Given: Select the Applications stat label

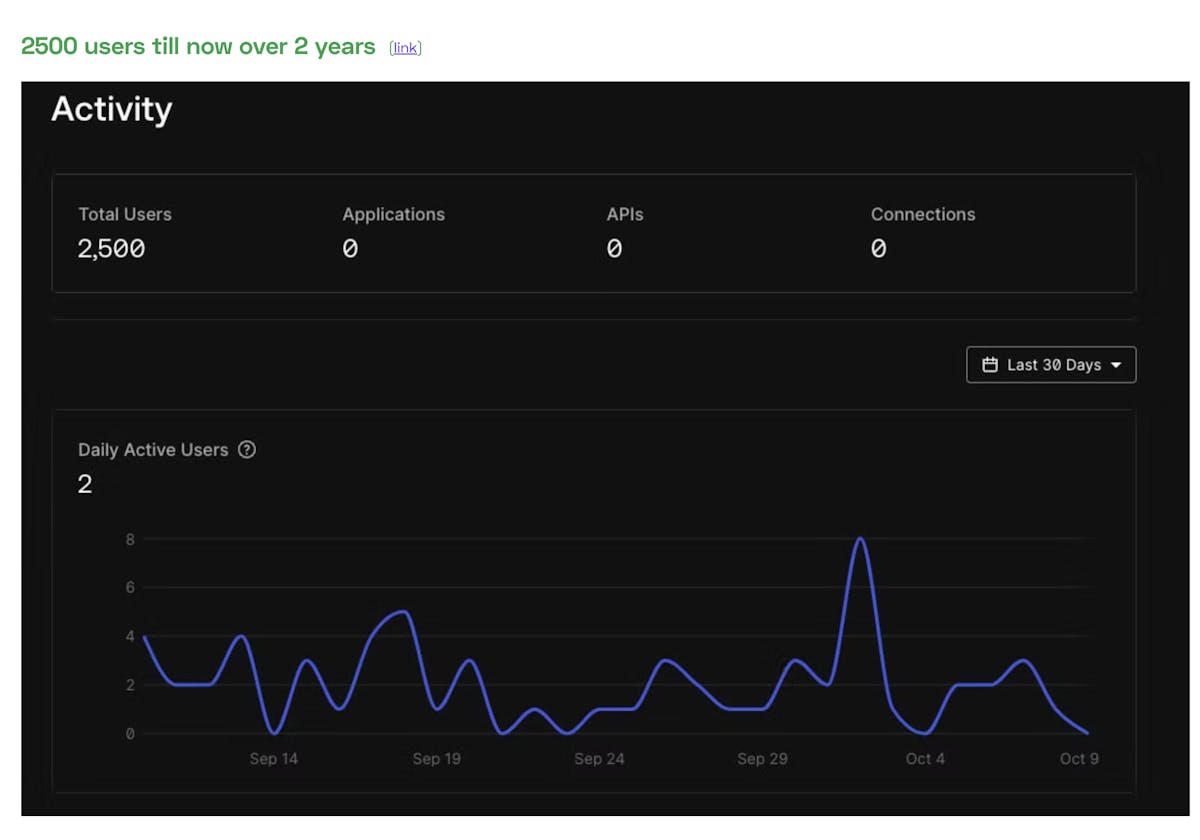Looking at the screenshot, I should click(x=393, y=214).
